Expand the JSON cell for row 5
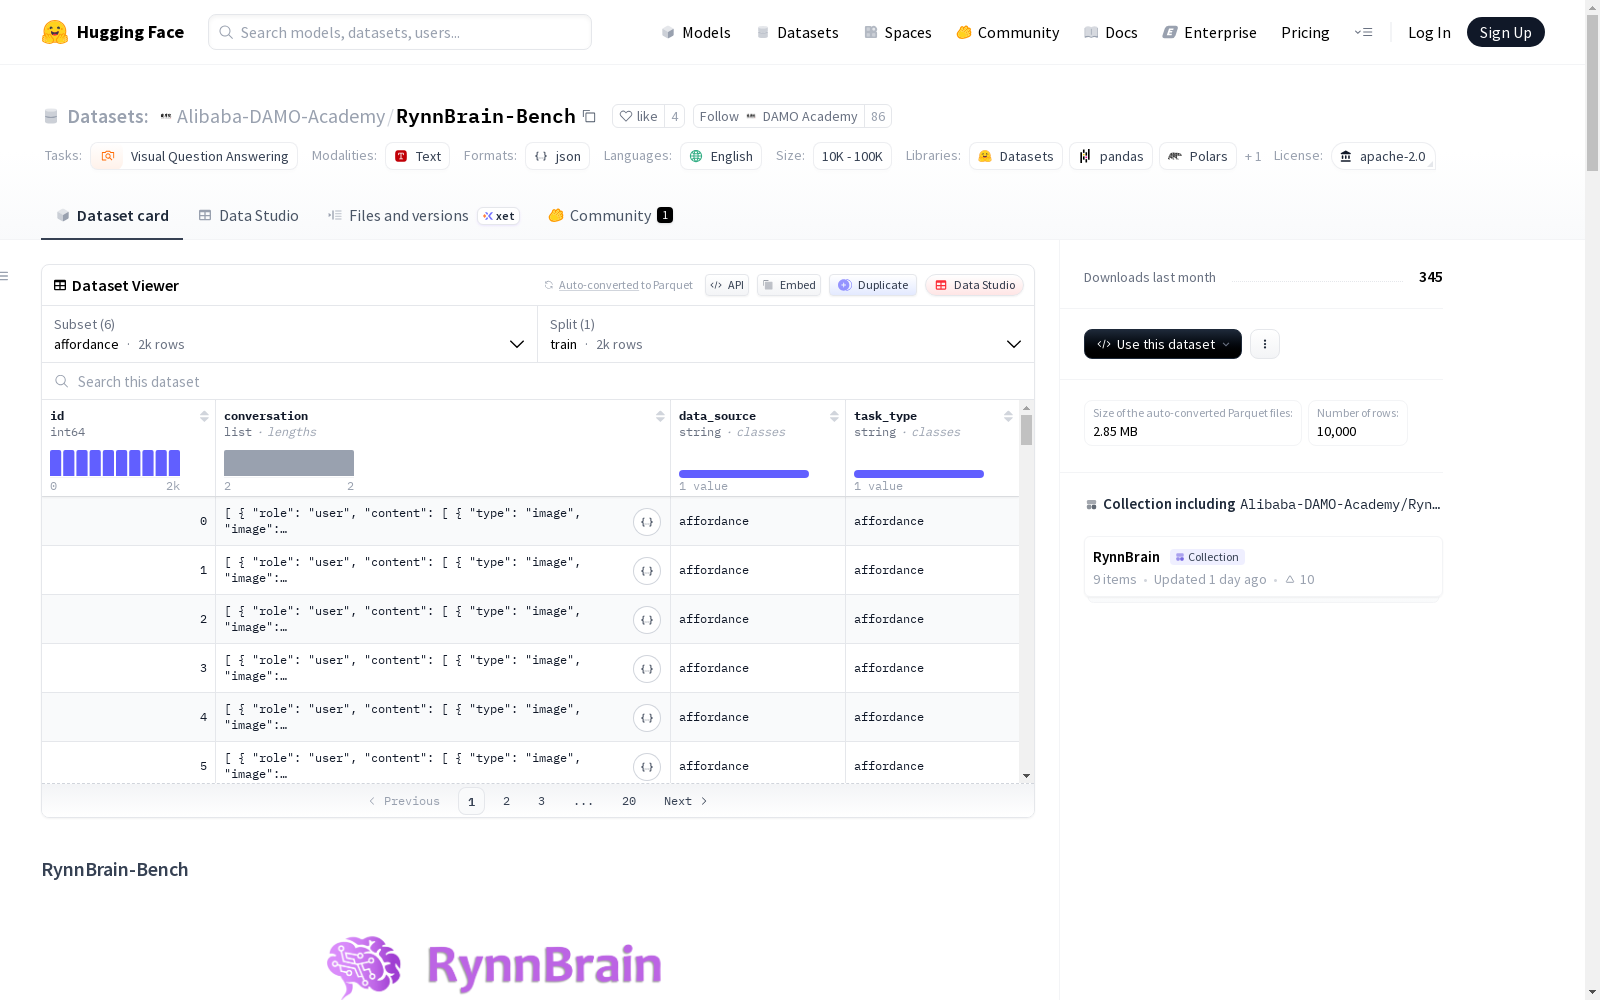1600x1000 pixels. tap(647, 767)
